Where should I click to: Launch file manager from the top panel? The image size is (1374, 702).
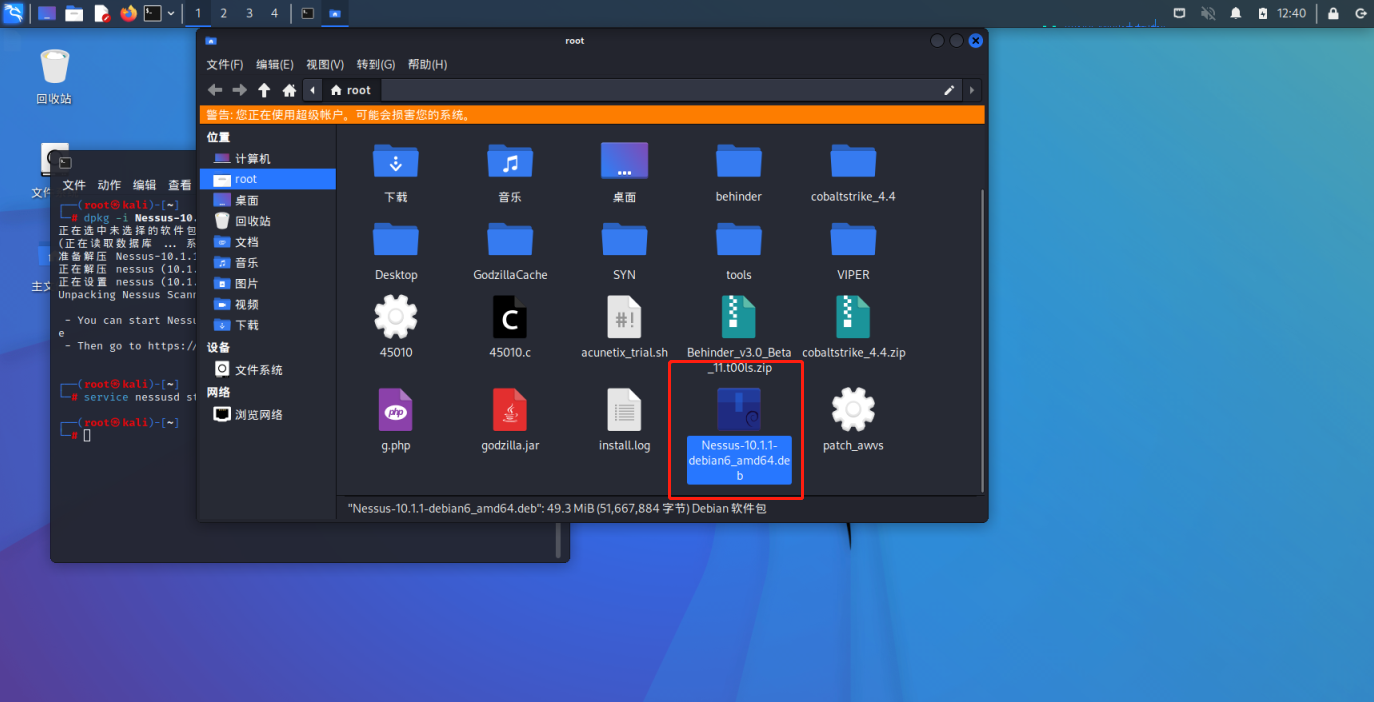(x=74, y=13)
